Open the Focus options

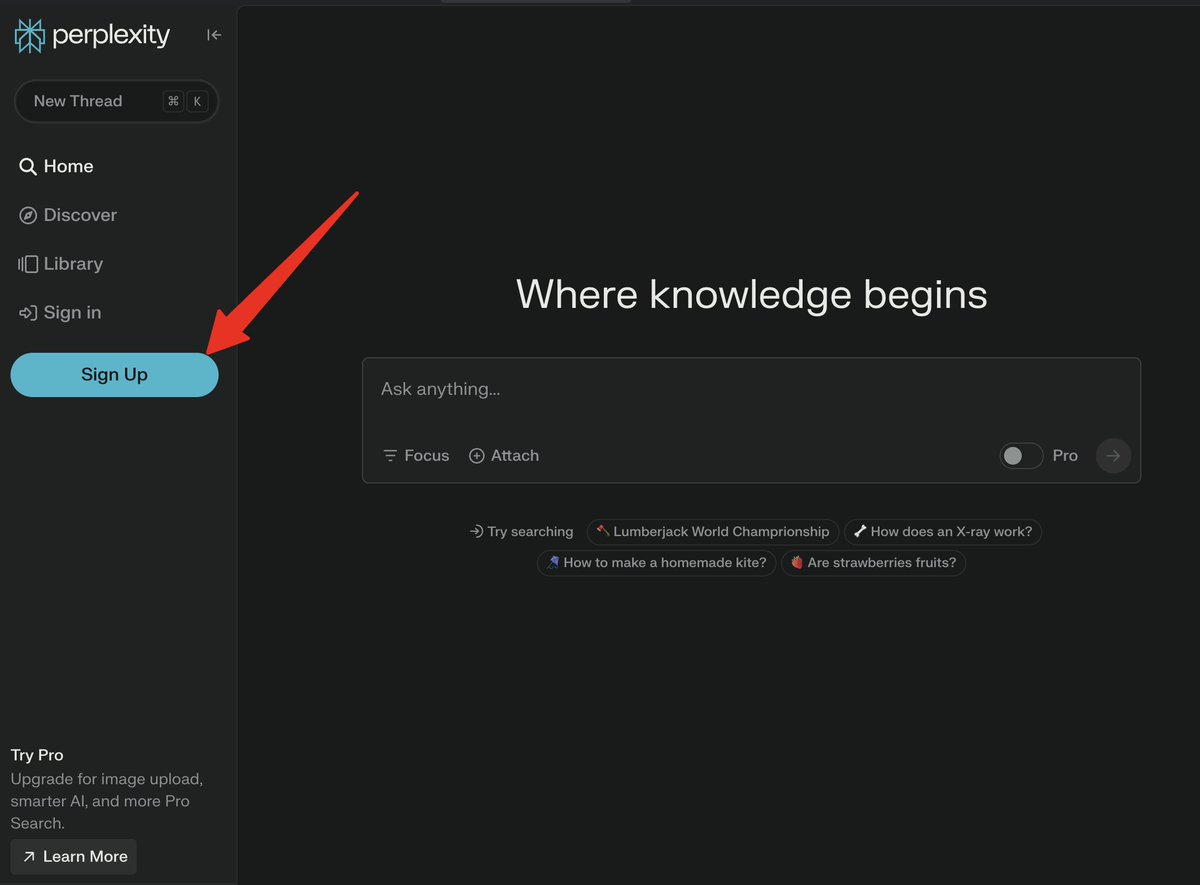[416, 456]
